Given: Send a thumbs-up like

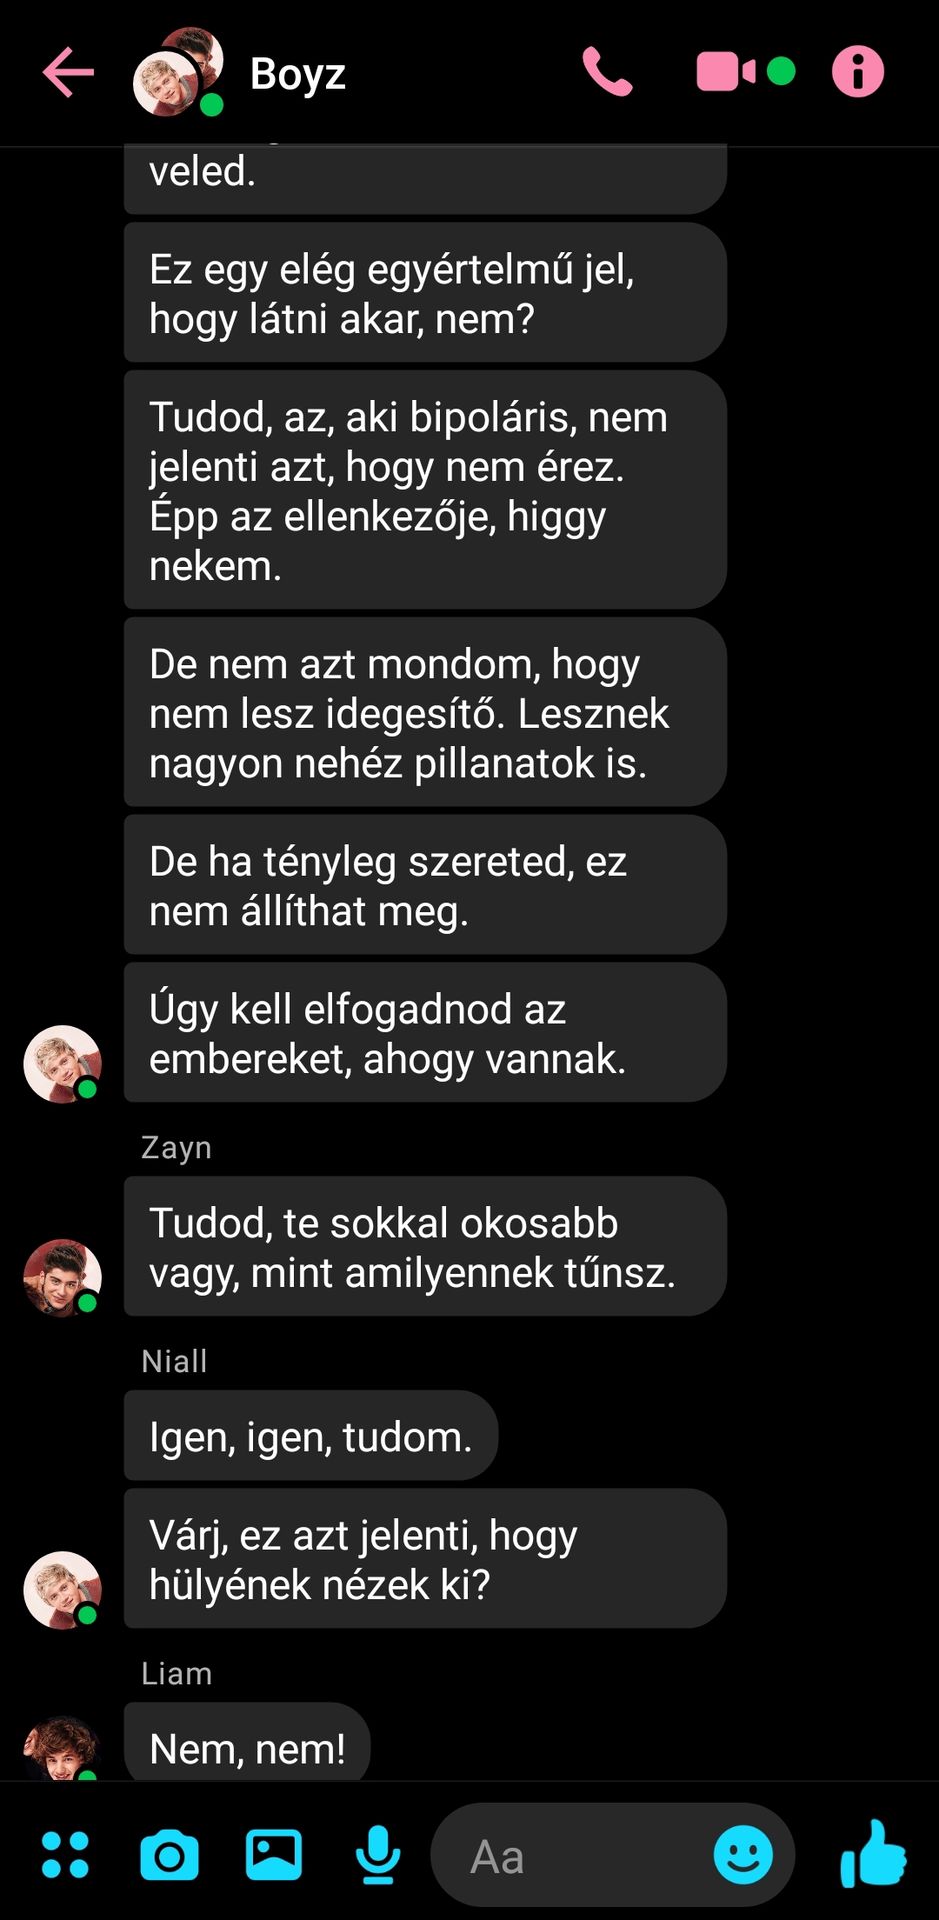Looking at the screenshot, I should (x=873, y=1853).
